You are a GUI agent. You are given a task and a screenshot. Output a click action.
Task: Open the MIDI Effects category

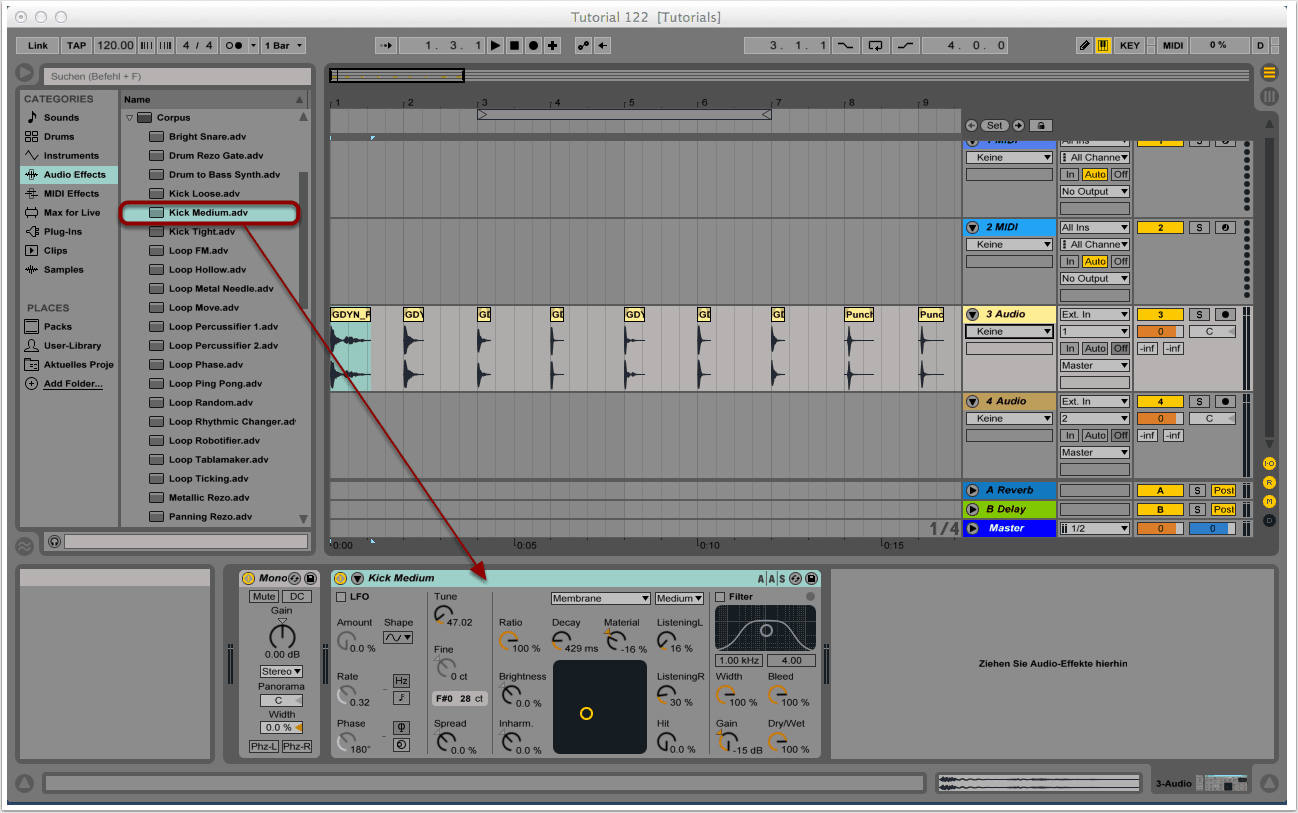(70, 194)
